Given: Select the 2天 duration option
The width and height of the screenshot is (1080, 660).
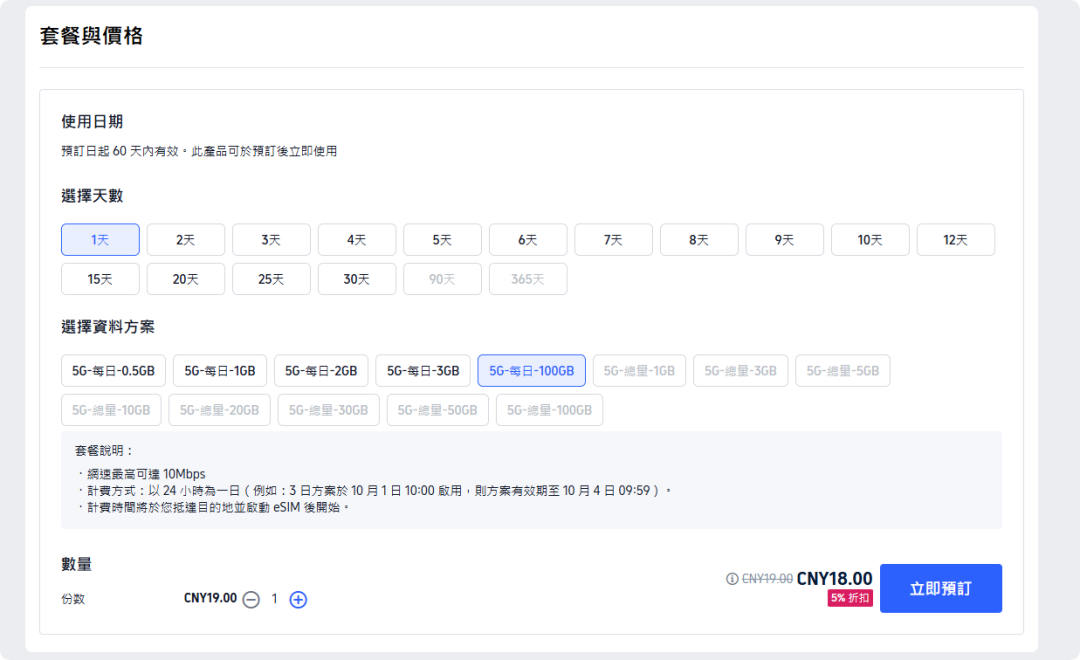Looking at the screenshot, I should click(186, 240).
